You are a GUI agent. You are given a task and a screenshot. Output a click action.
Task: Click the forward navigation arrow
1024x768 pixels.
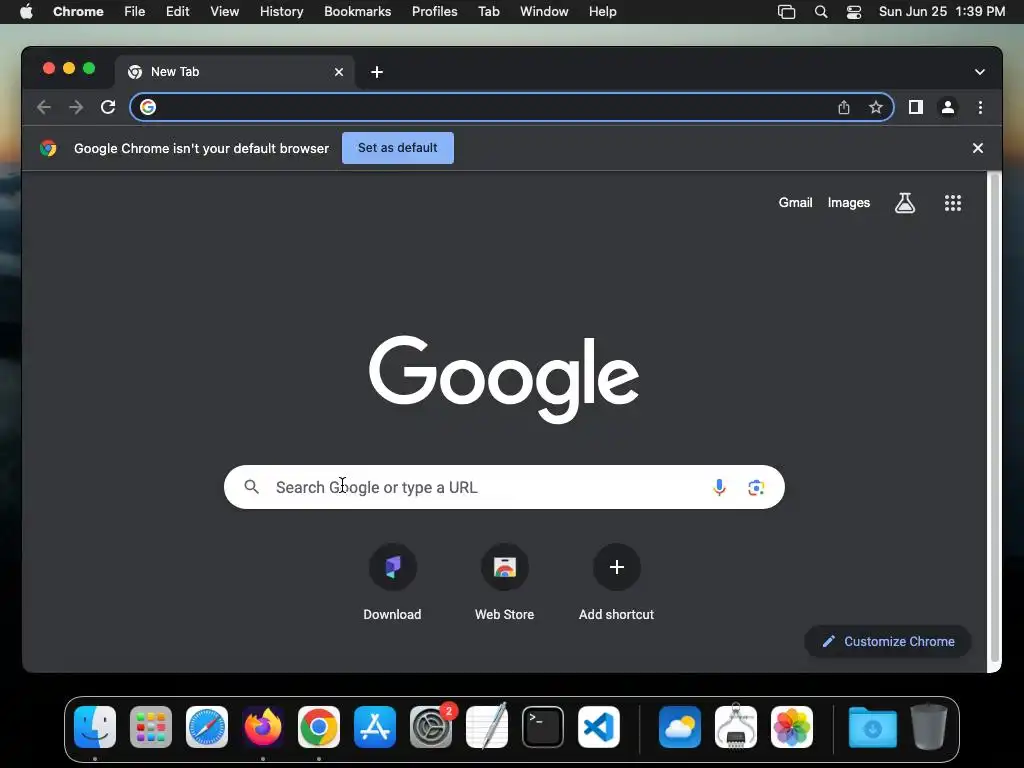click(76, 107)
